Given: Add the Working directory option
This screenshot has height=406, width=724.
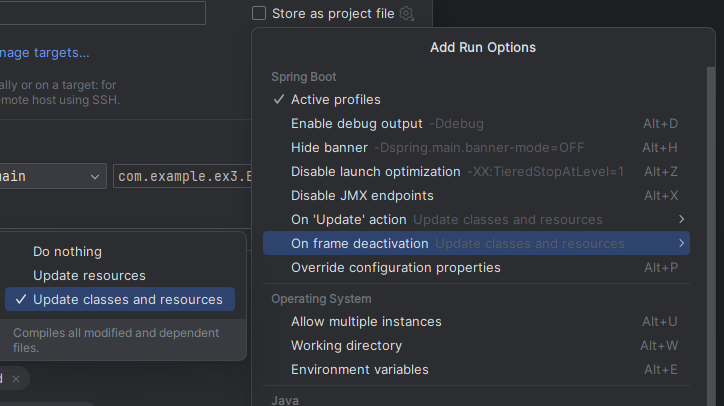Looking at the screenshot, I should [346, 346].
